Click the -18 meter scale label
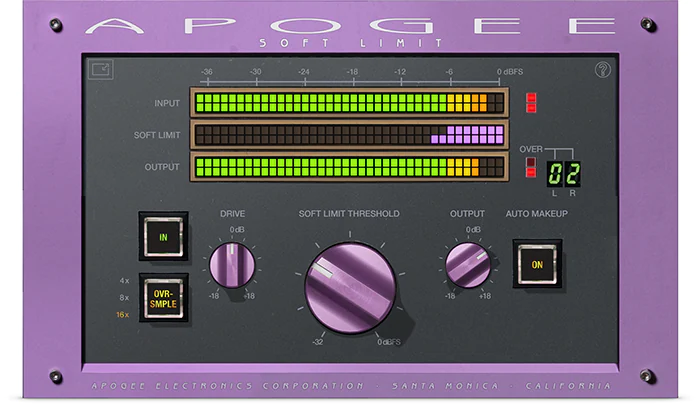 [x=352, y=72]
